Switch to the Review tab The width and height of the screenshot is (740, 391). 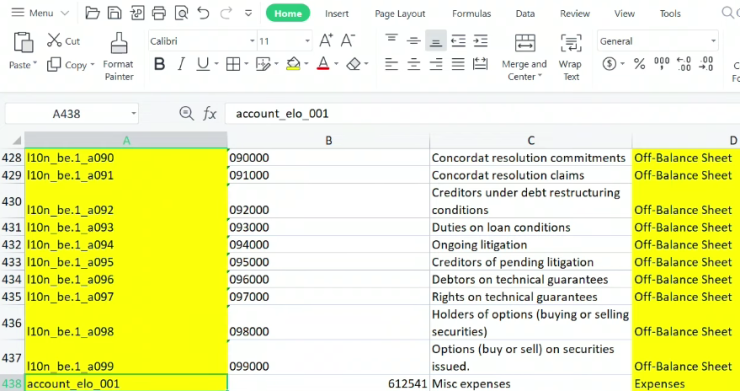[x=575, y=14]
